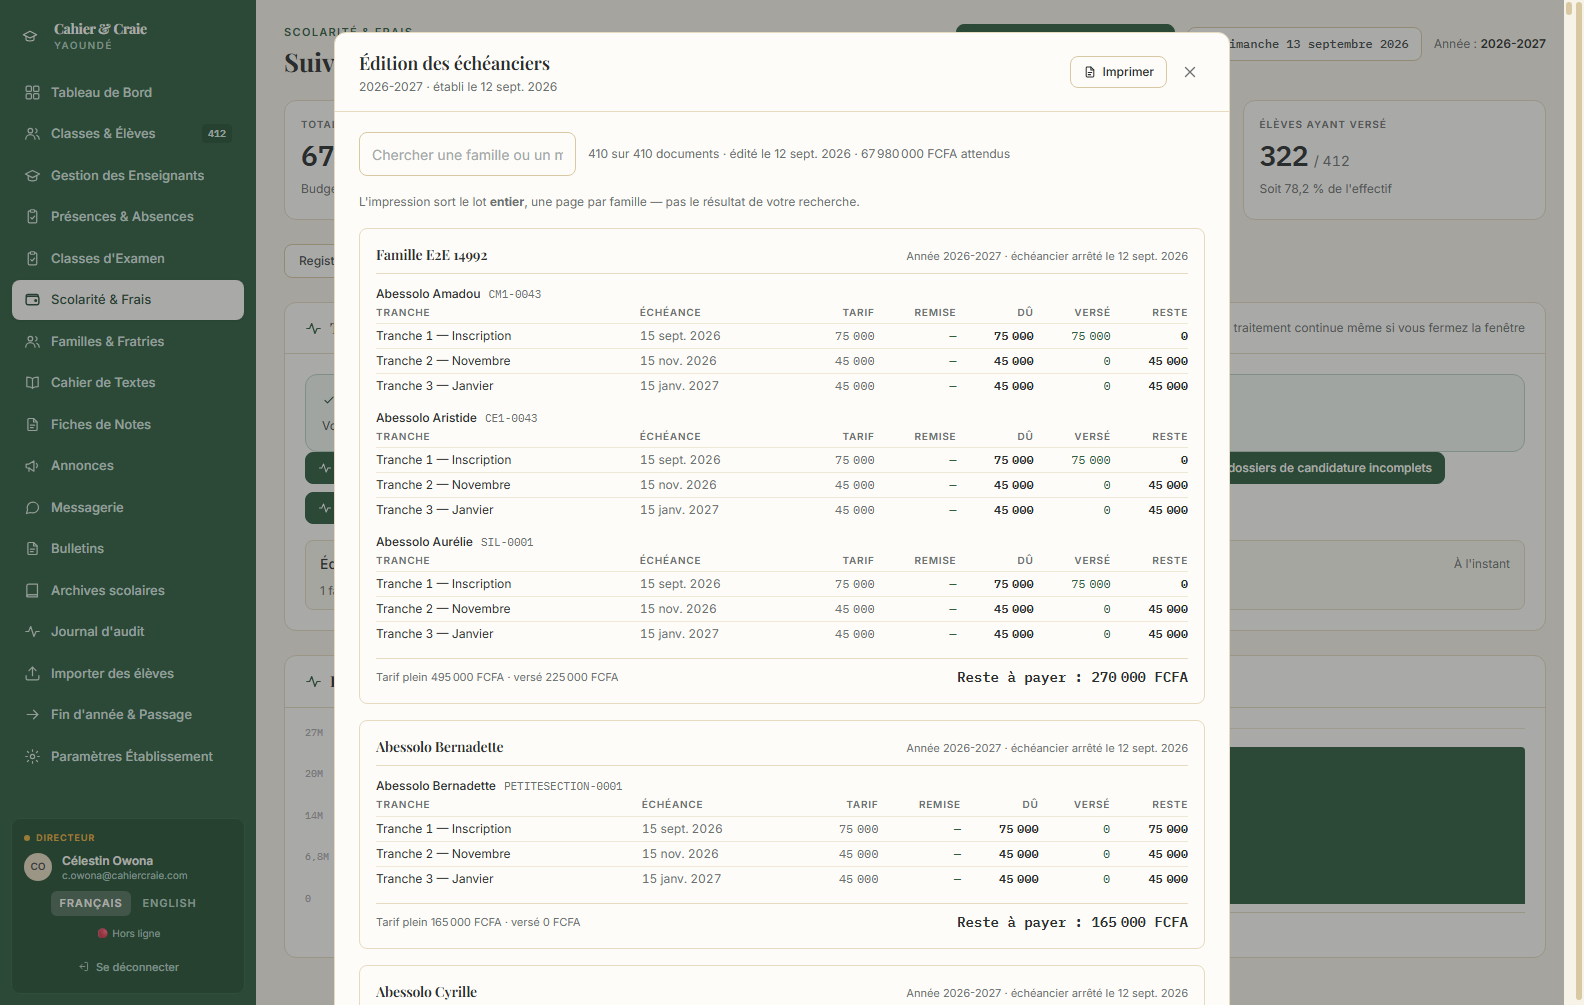Click the 412 badge on Classes & Élèves
This screenshot has height=1005, width=1584.
(x=217, y=133)
